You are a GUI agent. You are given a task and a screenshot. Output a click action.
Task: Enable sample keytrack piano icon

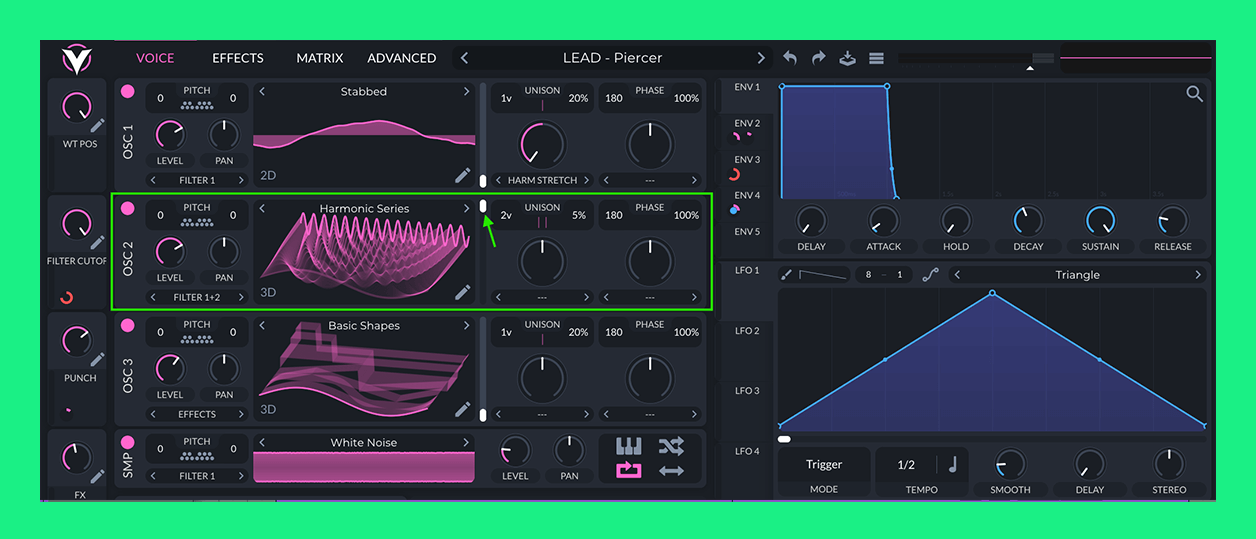point(628,446)
